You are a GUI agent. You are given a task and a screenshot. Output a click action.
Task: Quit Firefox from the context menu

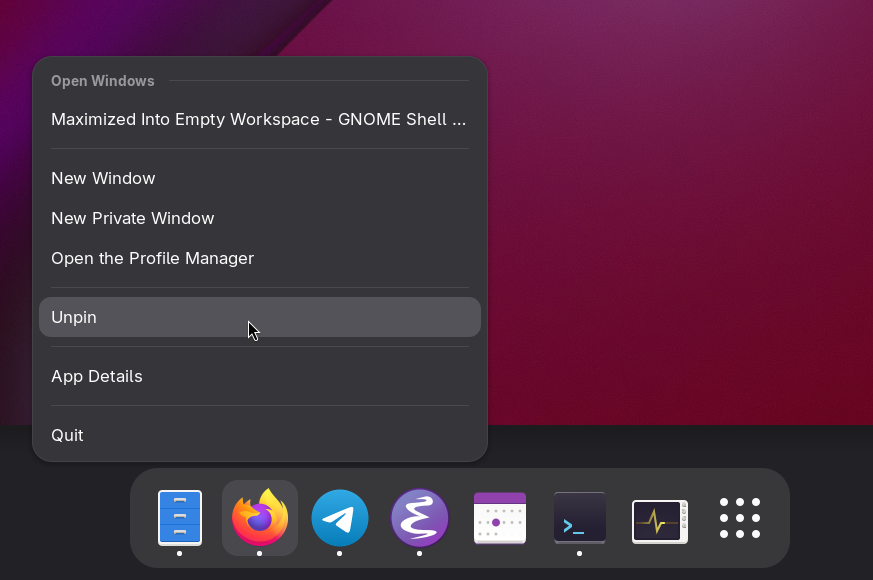point(67,435)
